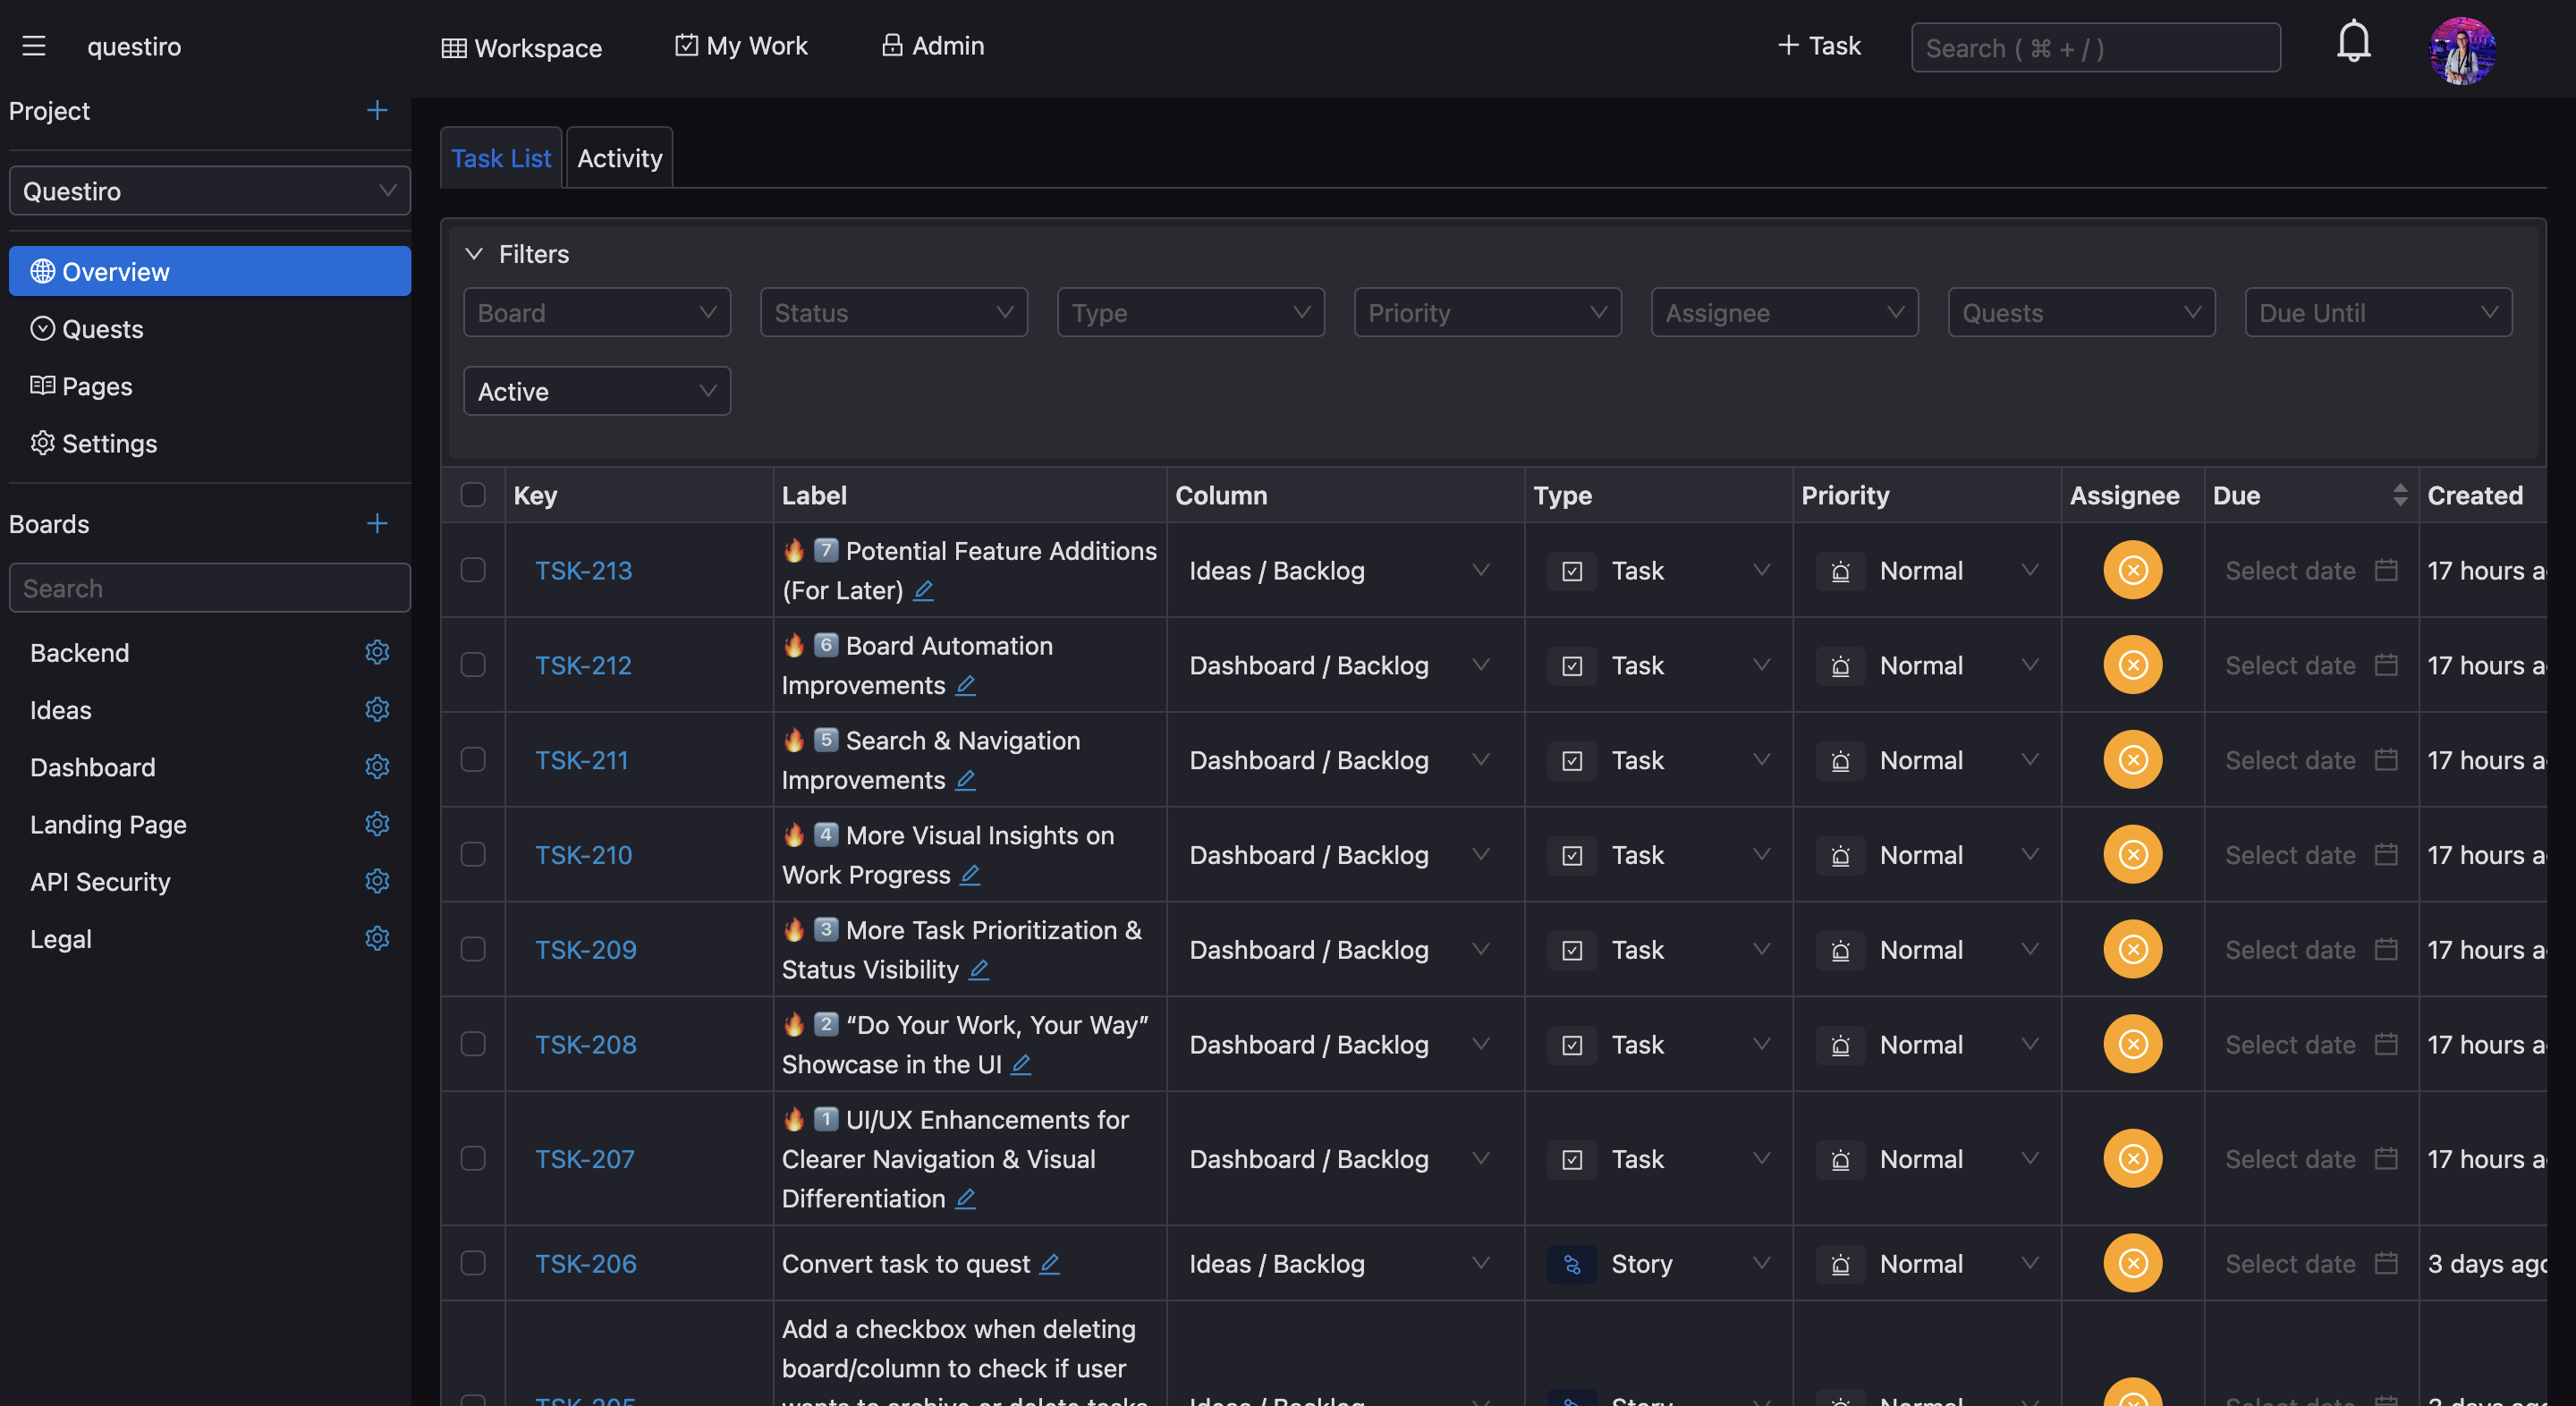2576x1406 pixels.
Task: Open My Work in top navigation
Action: point(741,45)
